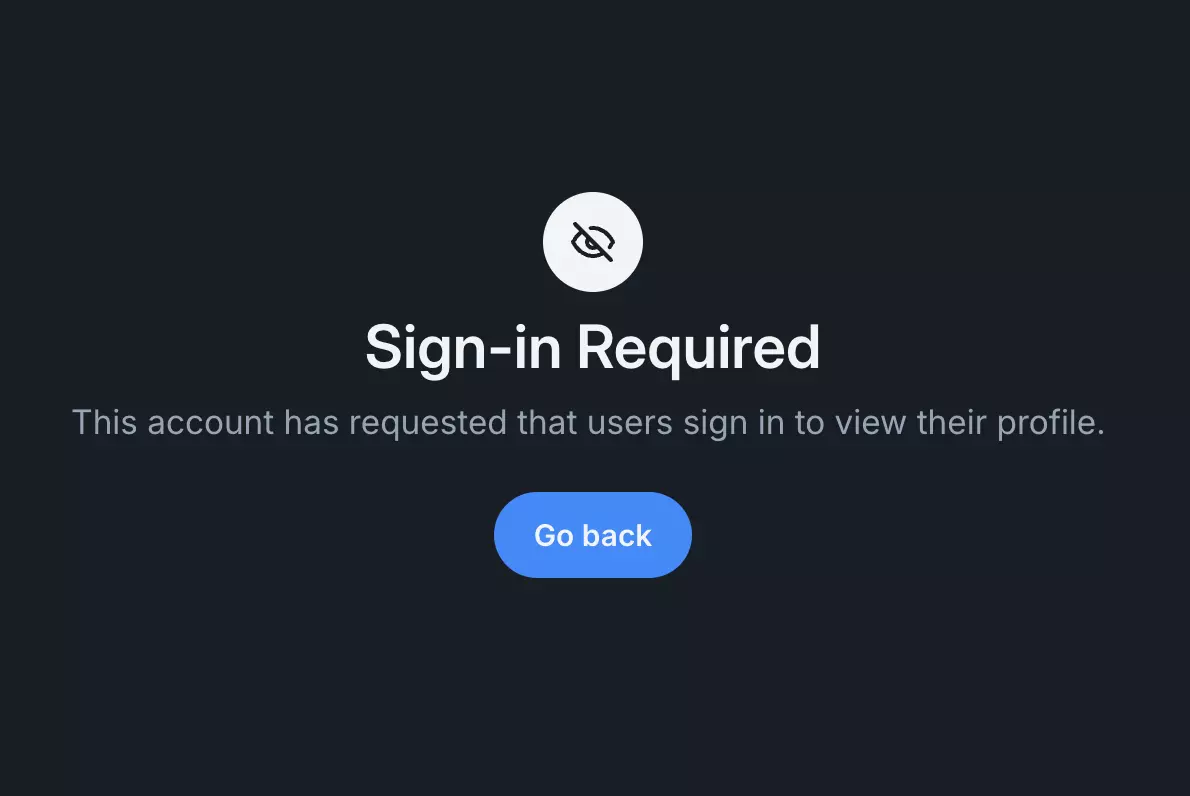Image resolution: width=1190 pixels, height=796 pixels.
Task: Click the word Sign-in in the heading
Action: pos(463,348)
